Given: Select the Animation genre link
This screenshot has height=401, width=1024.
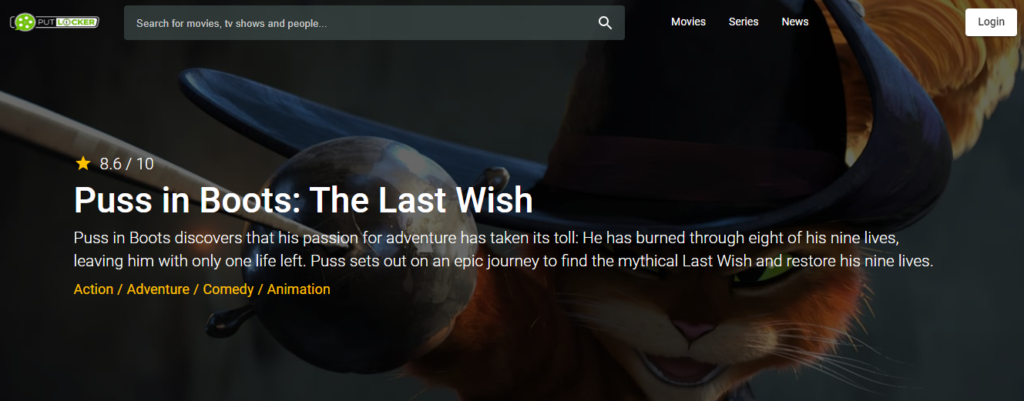Looking at the screenshot, I should [x=298, y=289].
